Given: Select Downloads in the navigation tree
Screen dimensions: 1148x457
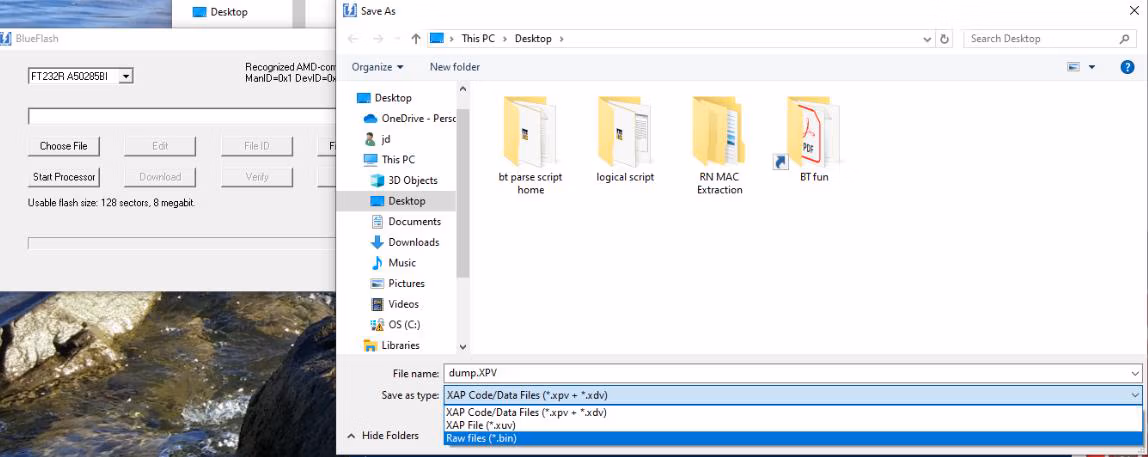Looking at the screenshot, I should (x=413, y=242).
